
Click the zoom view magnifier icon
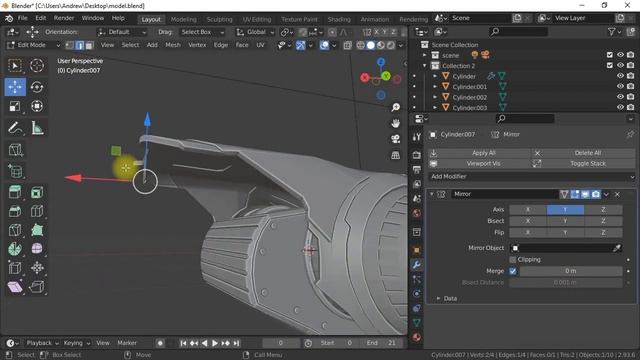tap(395, 107)
